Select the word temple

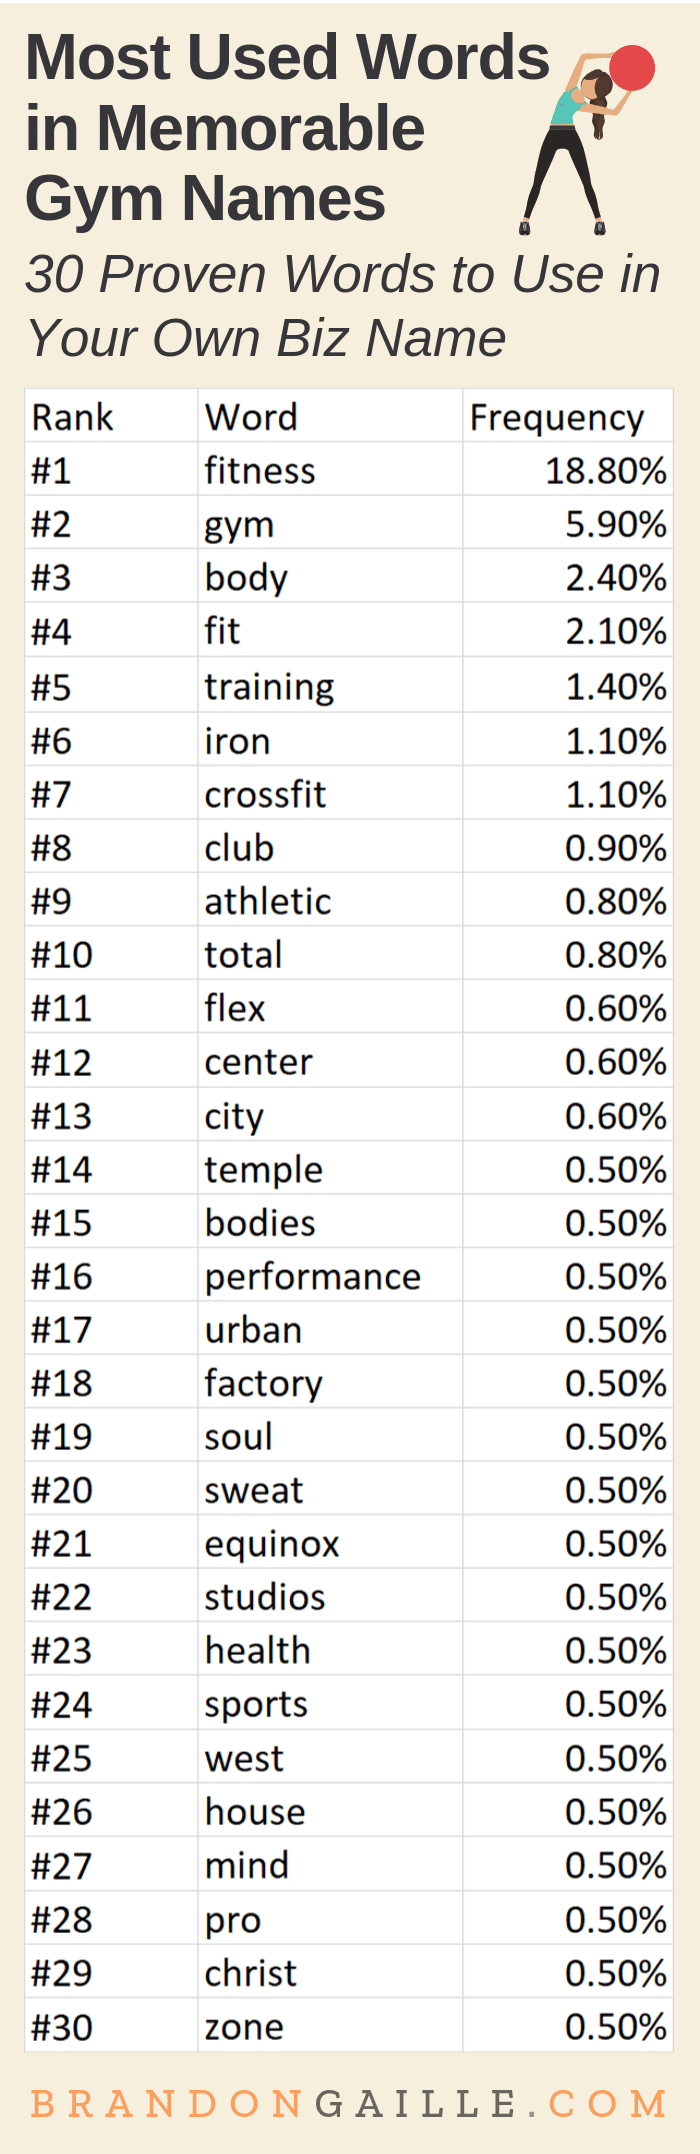(264, 1170)
